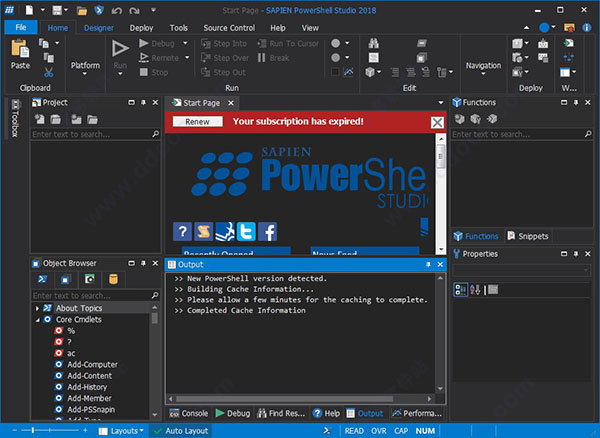Click the first cube icon in Functions toolbar
The width and height of the screenshot is (600, 438).
tap(459, 119)
